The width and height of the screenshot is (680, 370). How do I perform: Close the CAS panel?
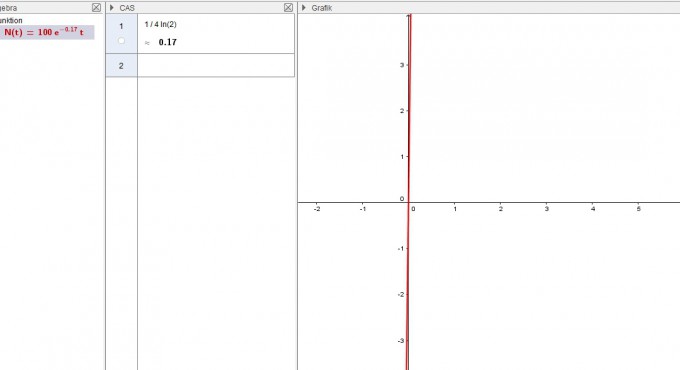coord(288,7)
